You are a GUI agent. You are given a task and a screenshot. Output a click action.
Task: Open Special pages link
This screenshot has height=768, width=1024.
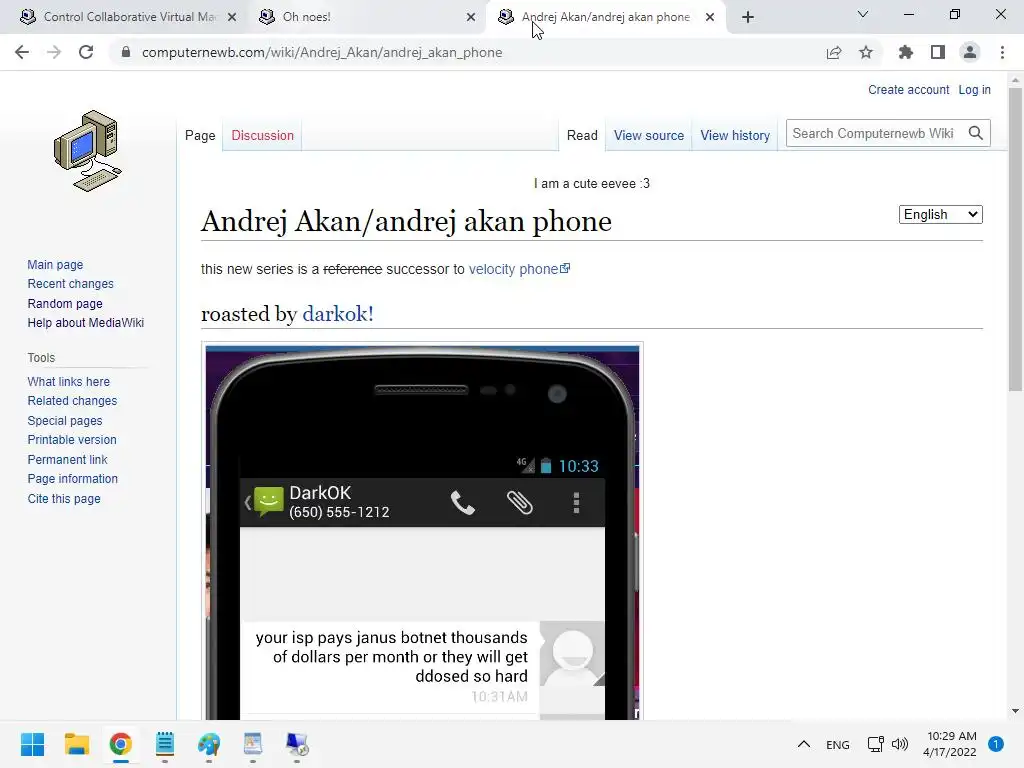[x=65, y=421]
